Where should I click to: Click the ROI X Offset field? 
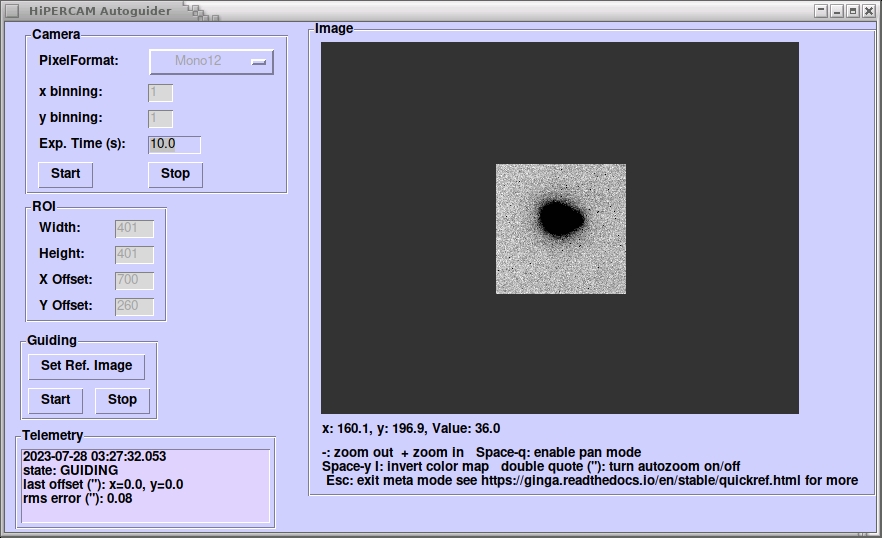(x=134, y=280)
